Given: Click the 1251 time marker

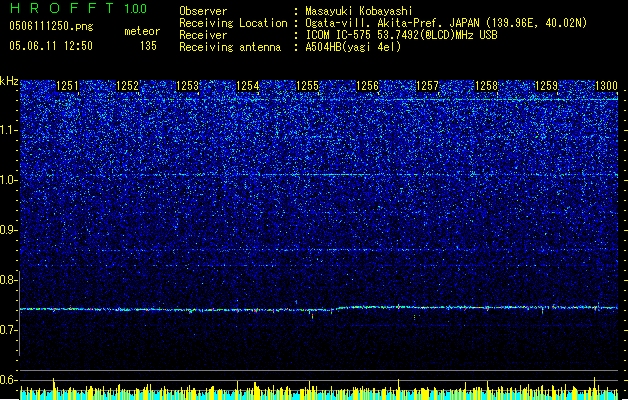Looking at the screenshot, I should tap(67, 86).
